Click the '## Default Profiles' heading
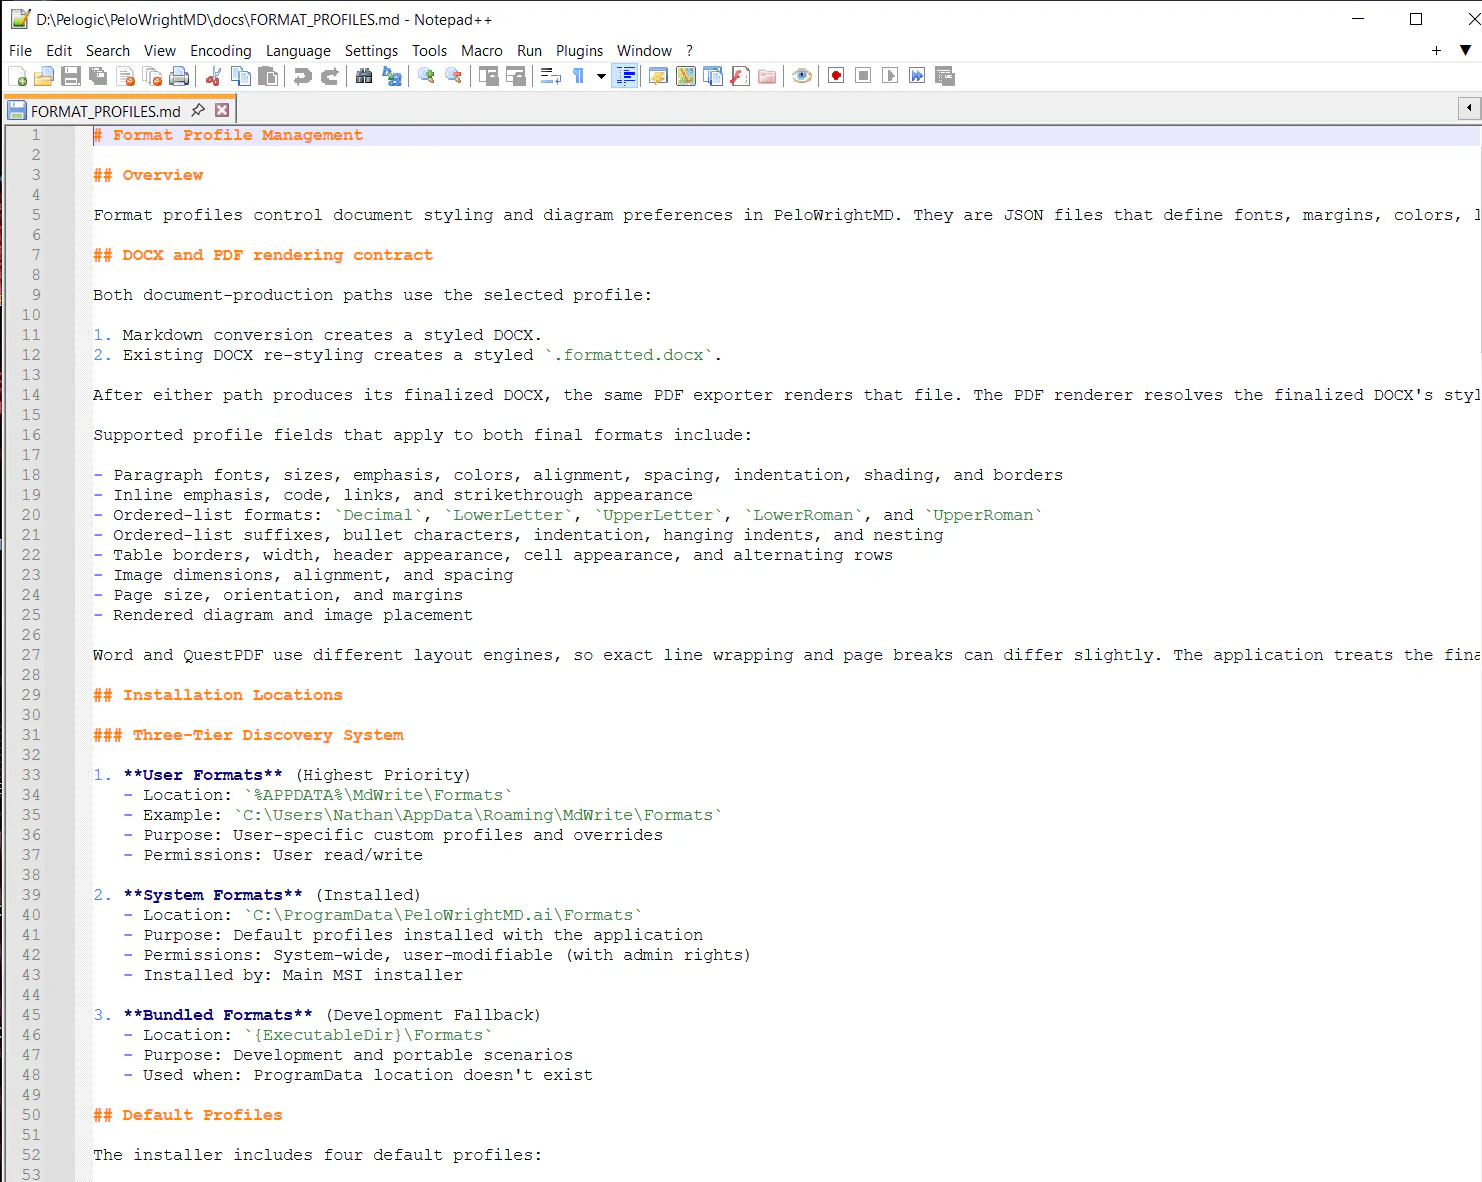The image size is (1482, 1182). pyautogui.click(x=188, y=1115)
